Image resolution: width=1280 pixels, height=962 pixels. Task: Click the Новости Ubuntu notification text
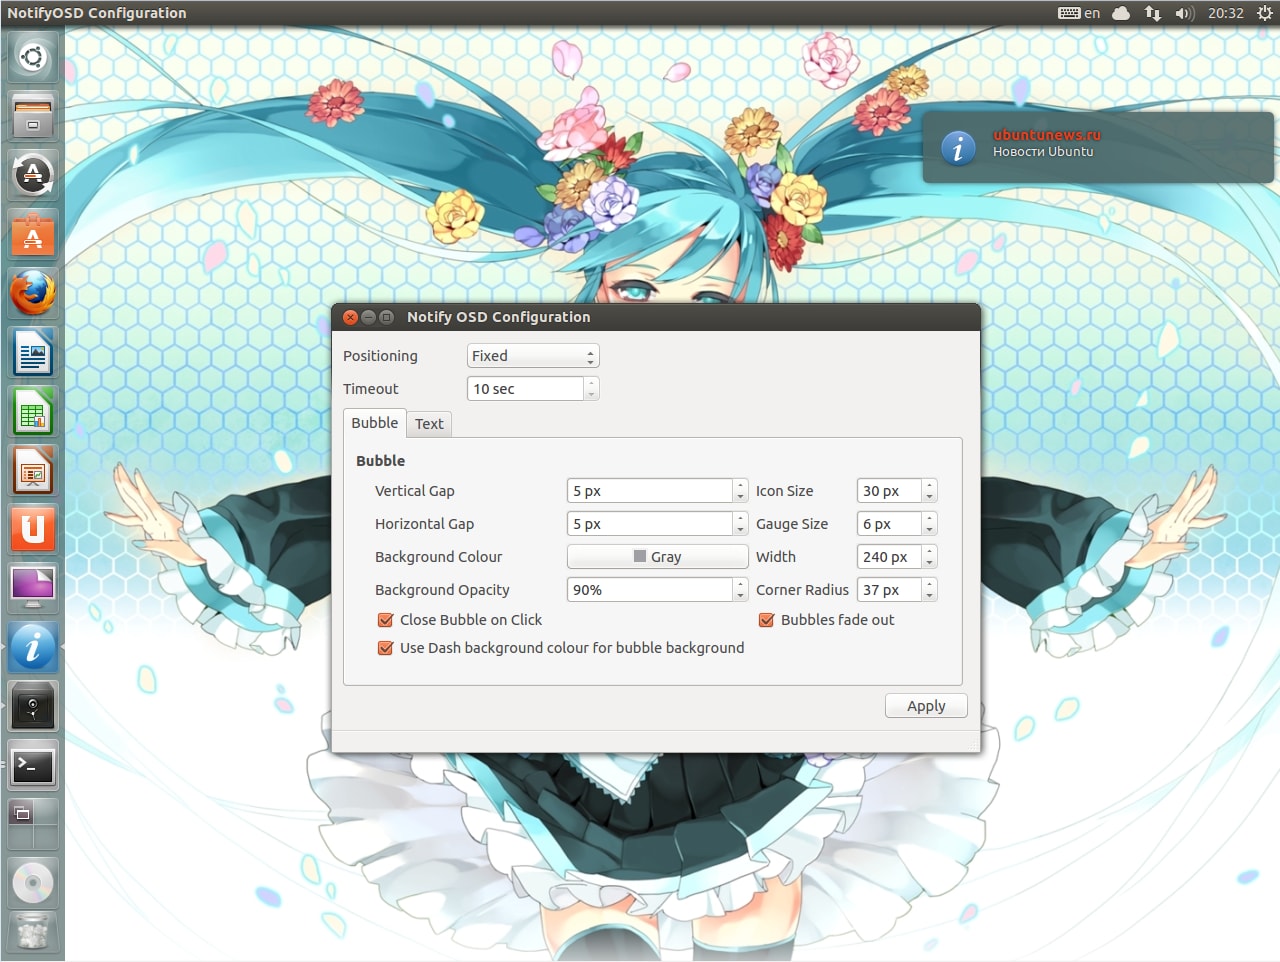[1043, 152]
